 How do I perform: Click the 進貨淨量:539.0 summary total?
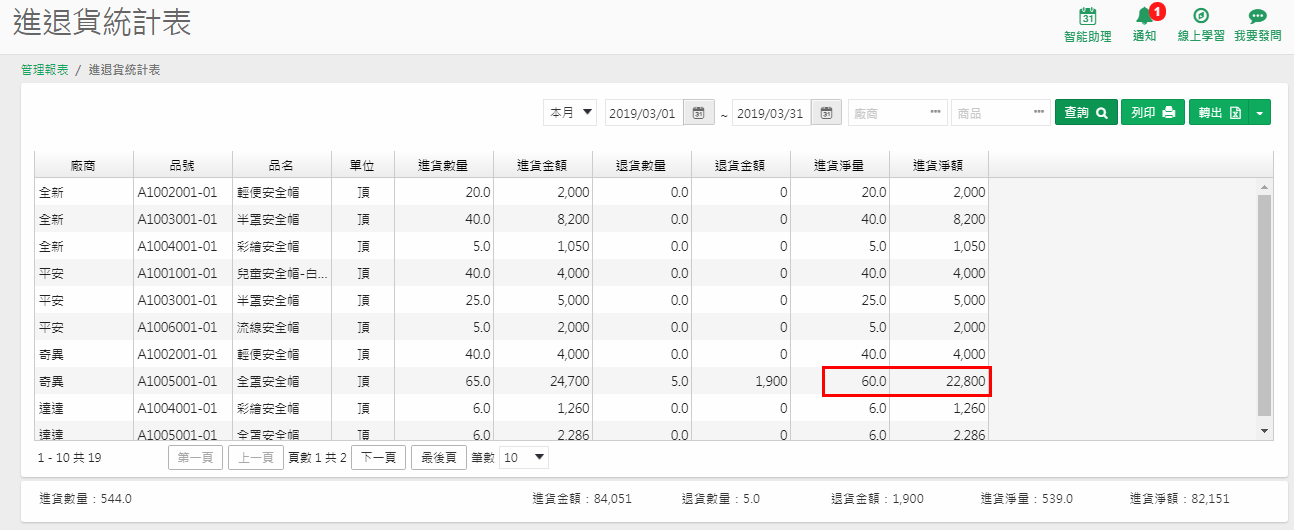[1027, 498]
